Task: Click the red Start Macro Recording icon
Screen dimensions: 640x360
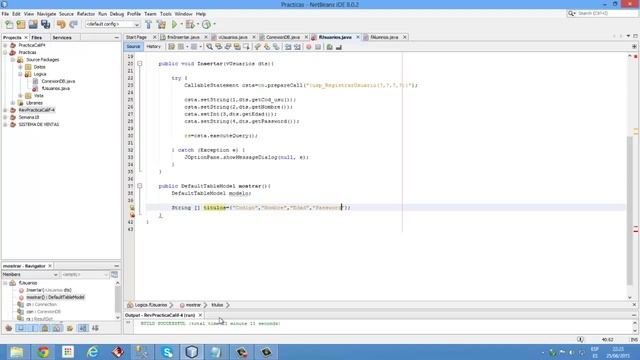Action: (x=309, y=47)
